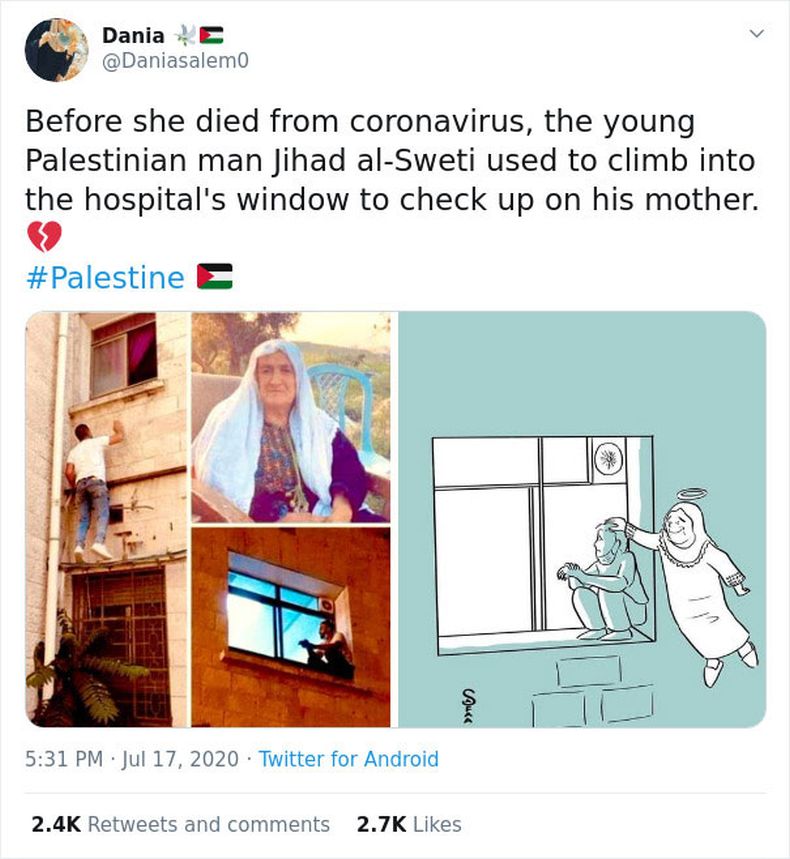This screenshot has height=859, width=790.
Task: Open the Twitter for Android source link
Action: [x=348, y=759]
